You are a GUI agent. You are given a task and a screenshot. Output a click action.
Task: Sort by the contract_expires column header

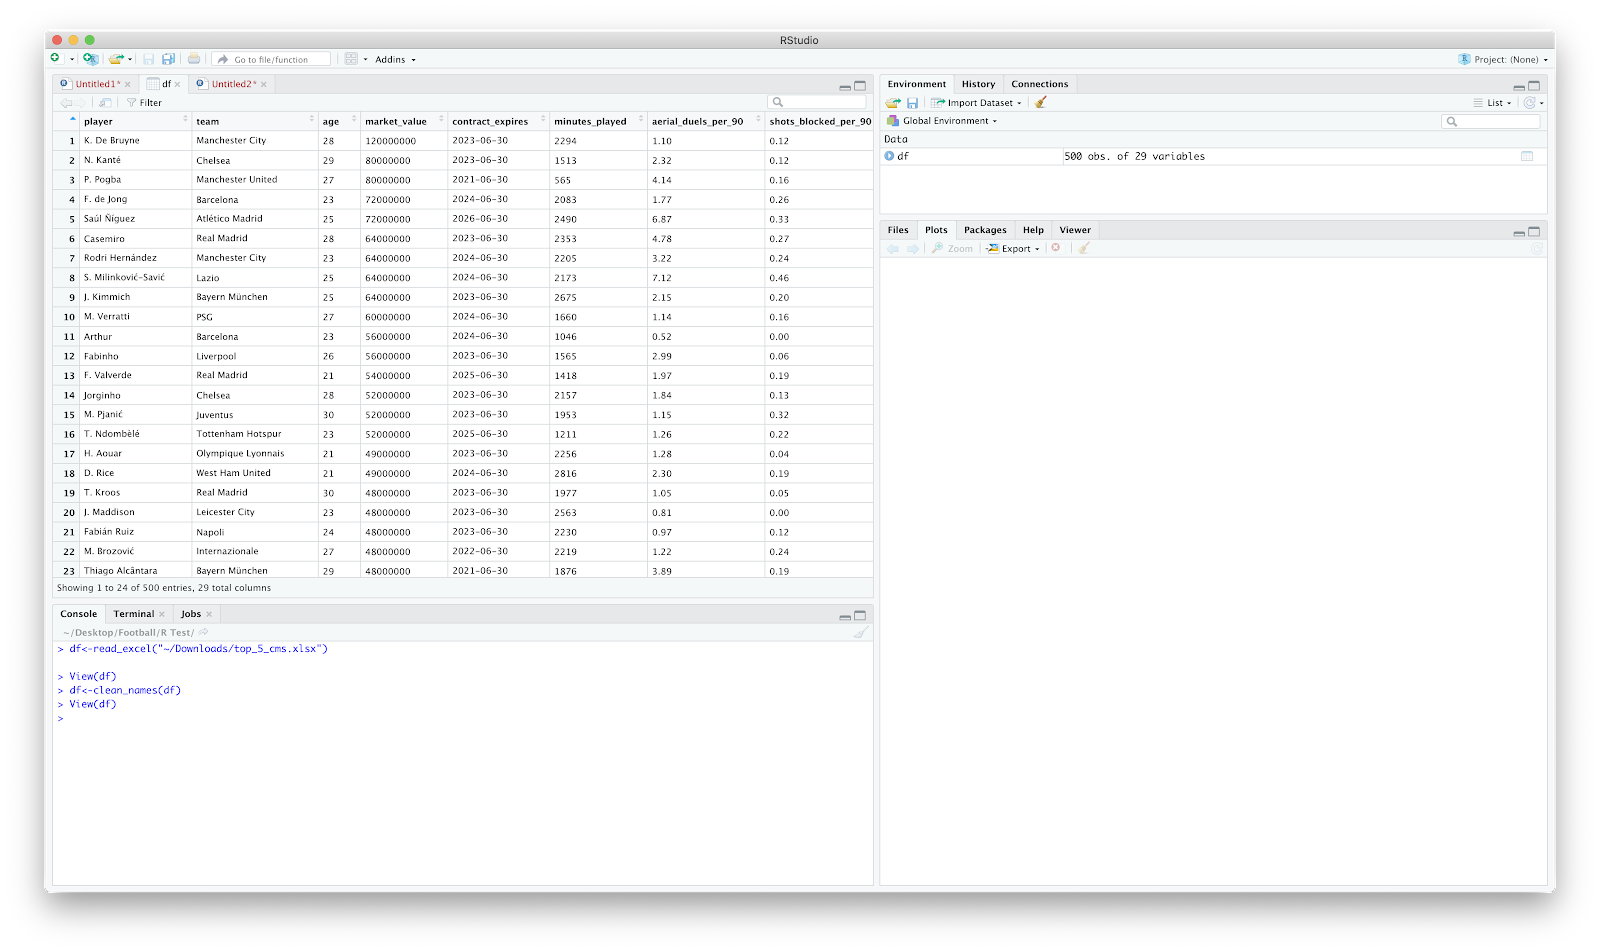[x=498, y=121]
